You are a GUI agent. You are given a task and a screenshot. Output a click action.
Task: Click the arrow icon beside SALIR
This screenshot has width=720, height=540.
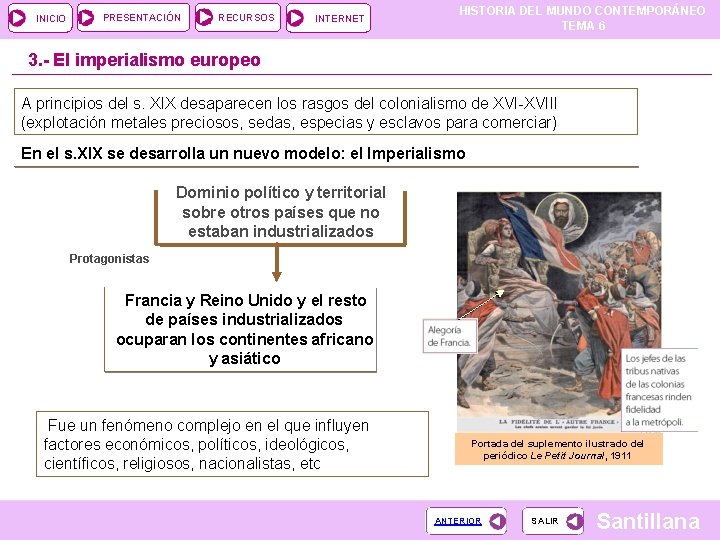(574, 521)
